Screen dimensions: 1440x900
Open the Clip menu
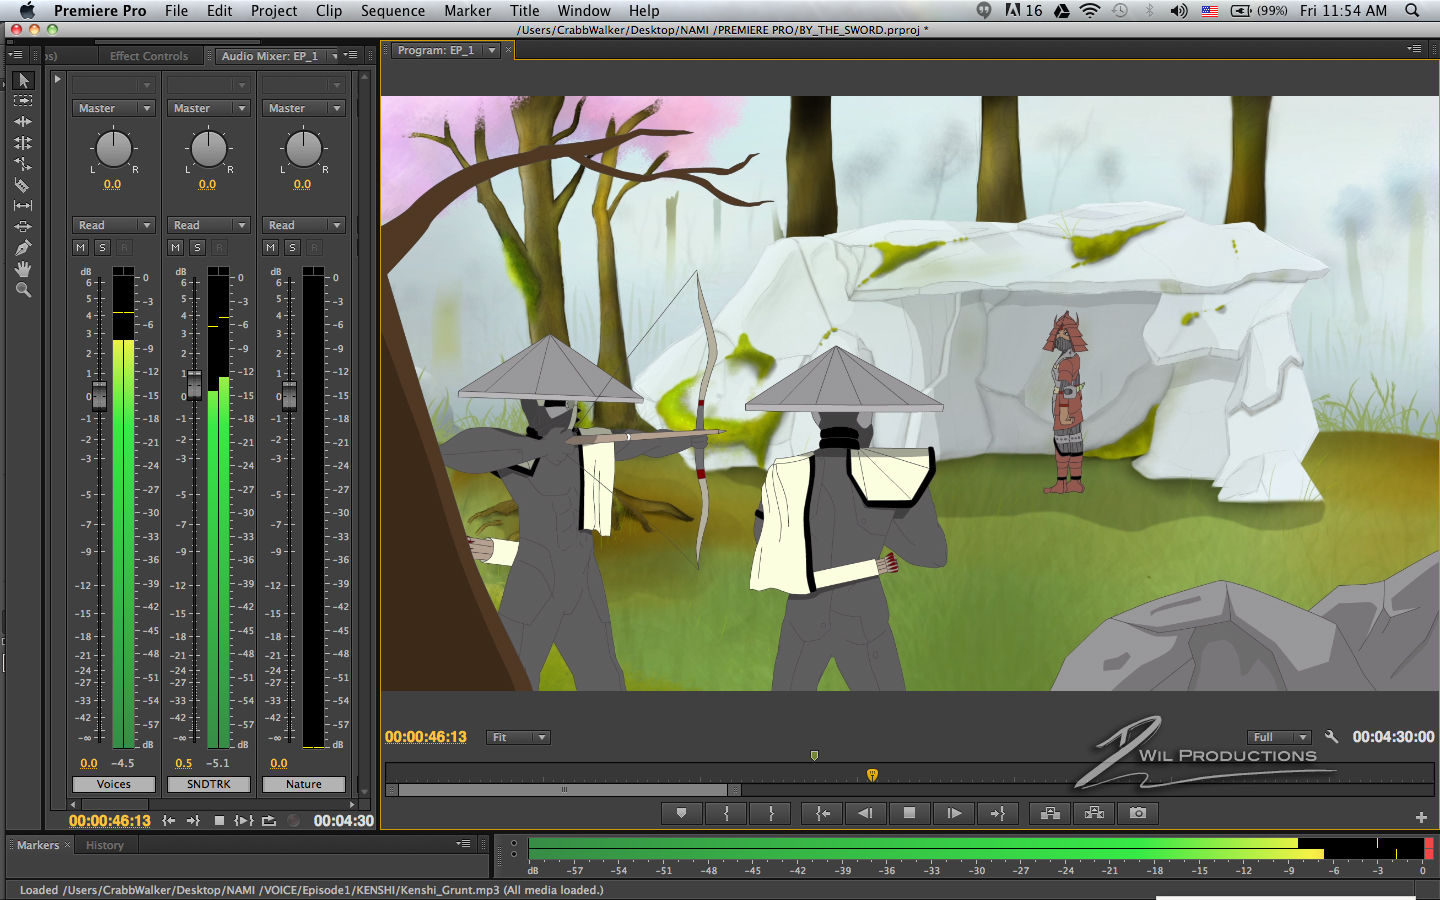tap(329, 10)
